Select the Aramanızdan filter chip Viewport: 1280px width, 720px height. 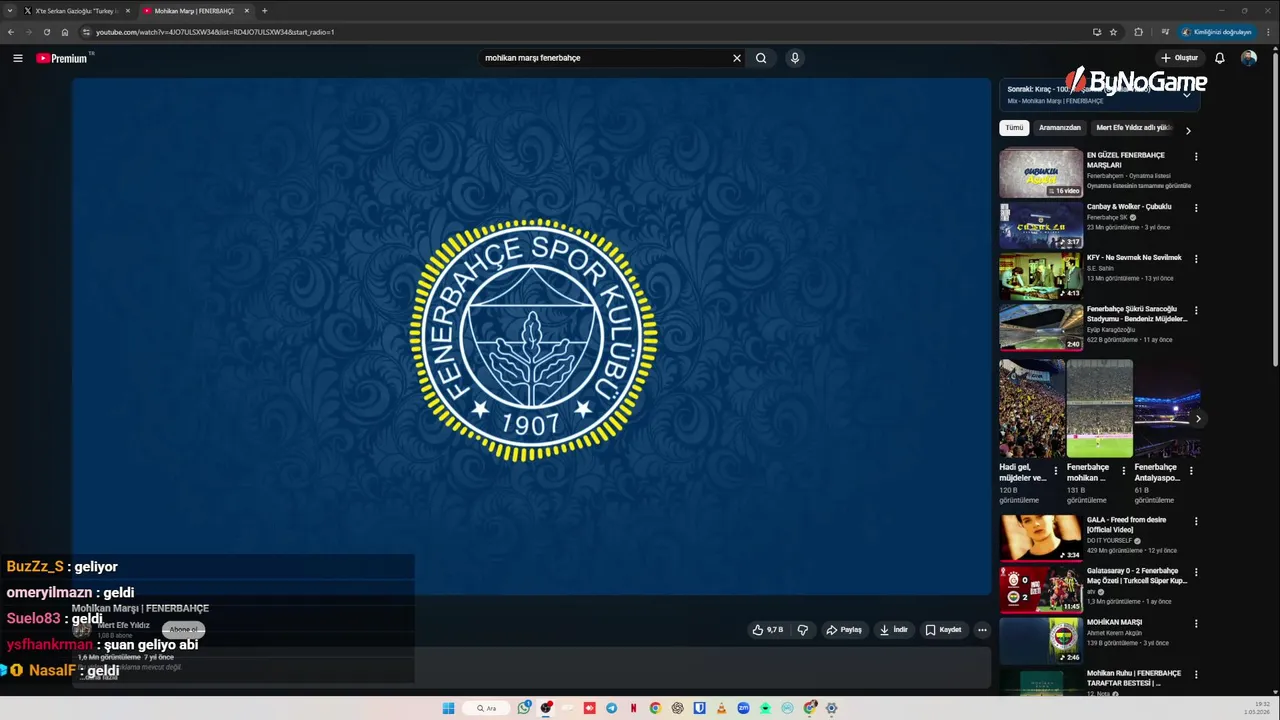pyautogui.click(x=1060, y=128)
